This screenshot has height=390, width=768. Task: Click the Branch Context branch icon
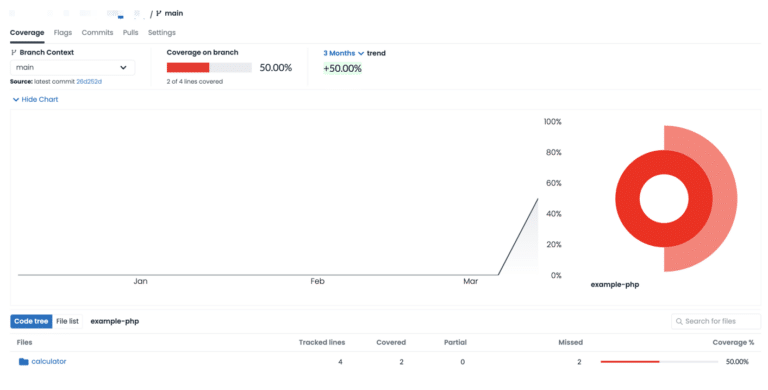(x=14, y=52)
